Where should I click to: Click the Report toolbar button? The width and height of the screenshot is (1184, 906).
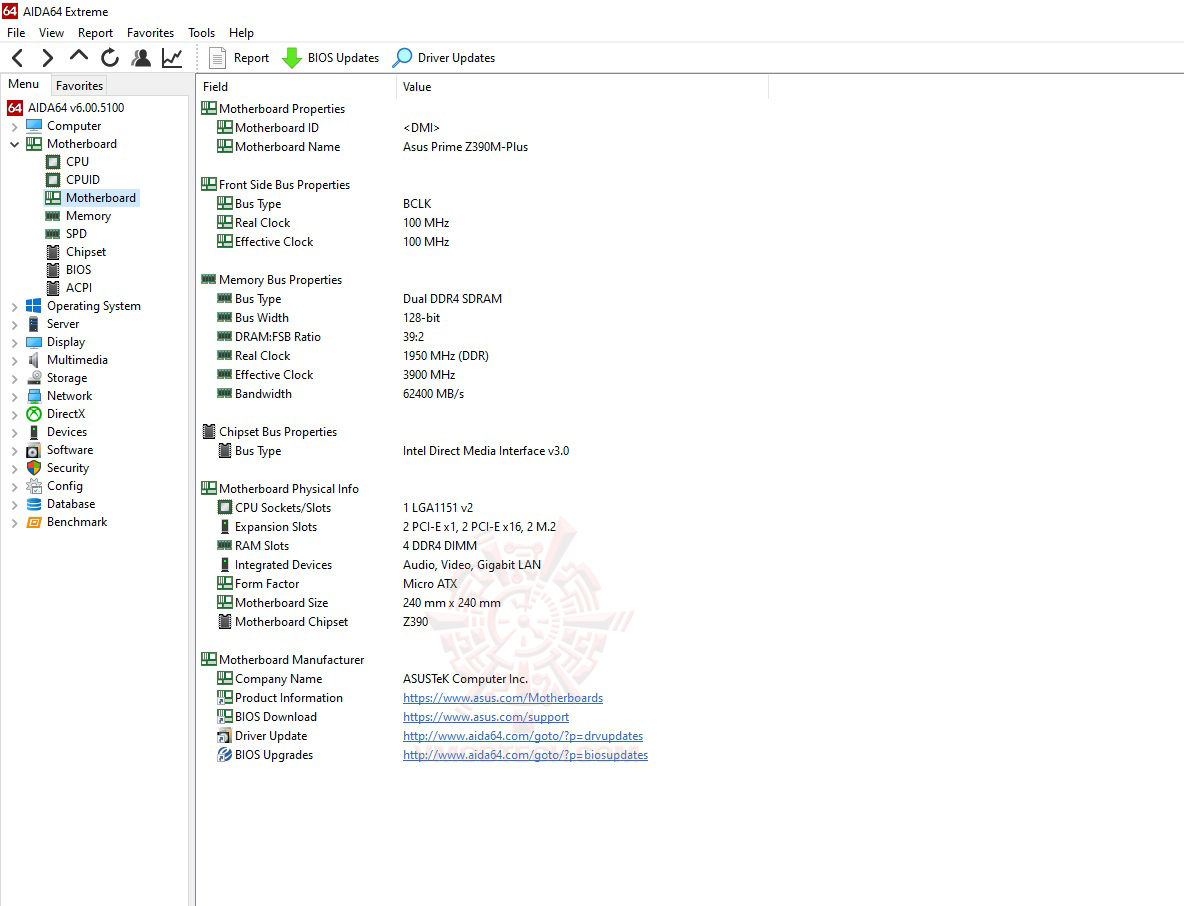click(x=239, y=57)
